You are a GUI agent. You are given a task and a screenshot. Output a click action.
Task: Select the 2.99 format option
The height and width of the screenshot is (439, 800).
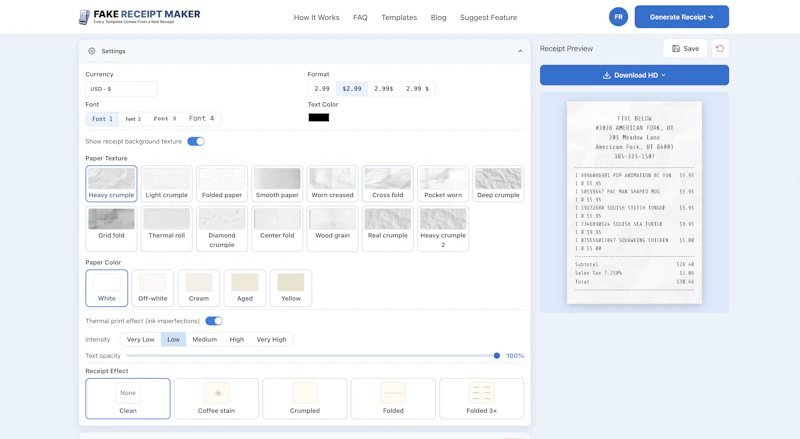(322, 89)
